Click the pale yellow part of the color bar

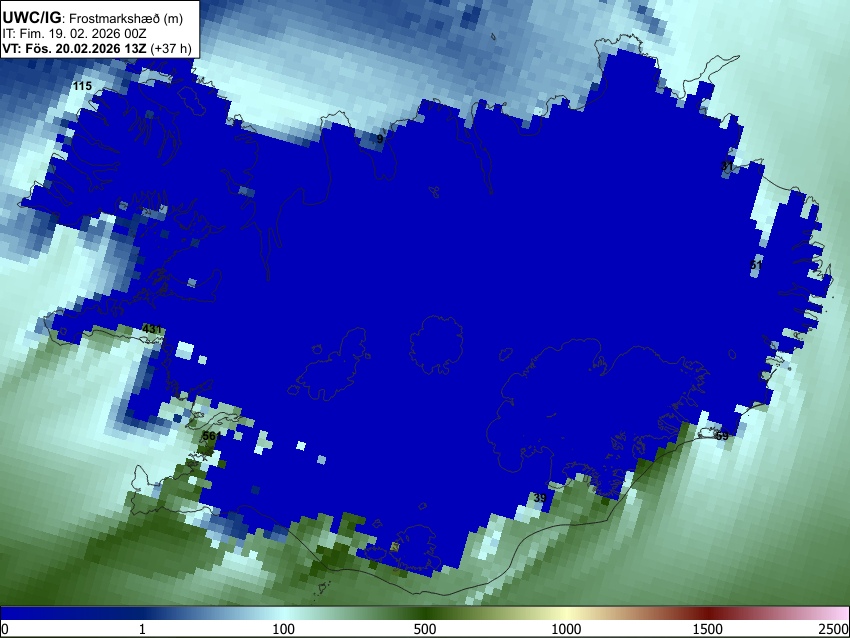click(x=566, y=614)
